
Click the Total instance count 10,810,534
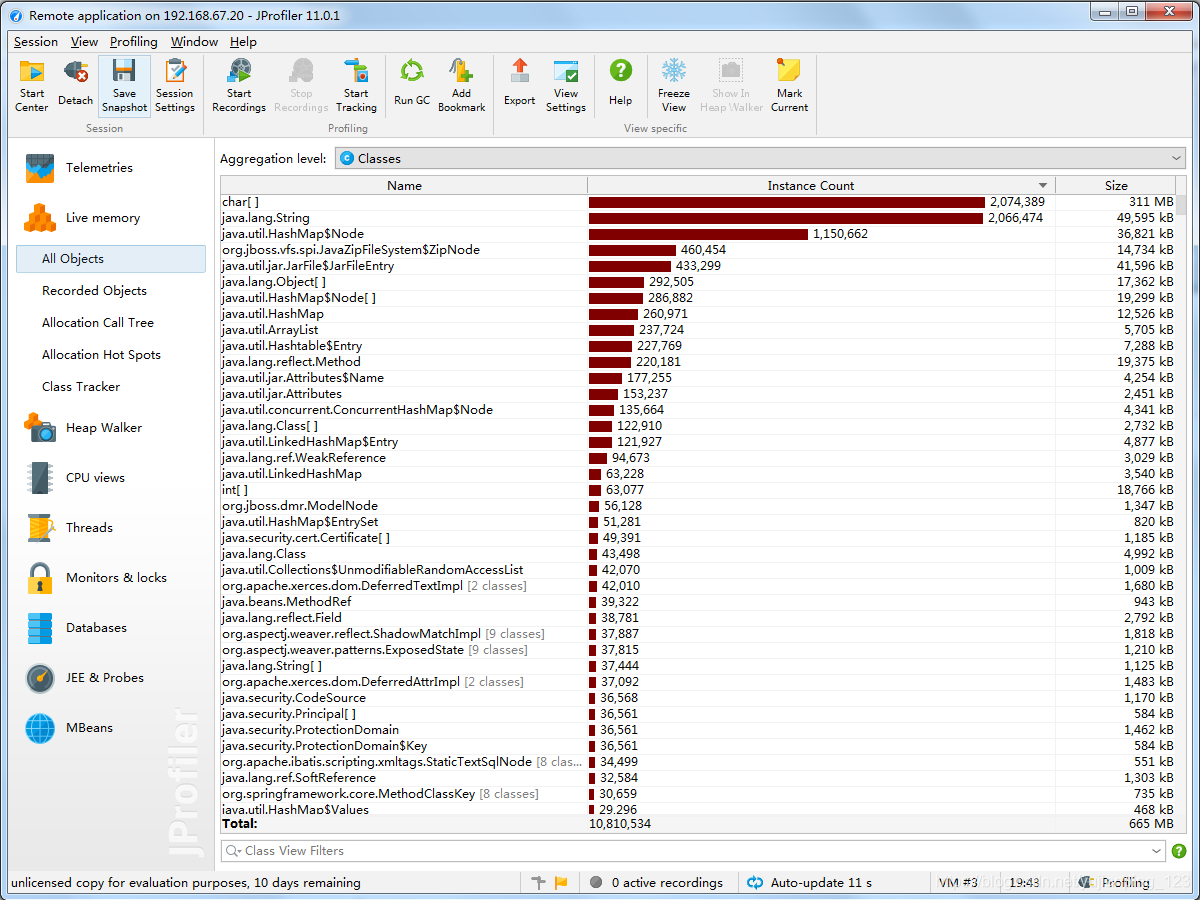pos(620,824)
